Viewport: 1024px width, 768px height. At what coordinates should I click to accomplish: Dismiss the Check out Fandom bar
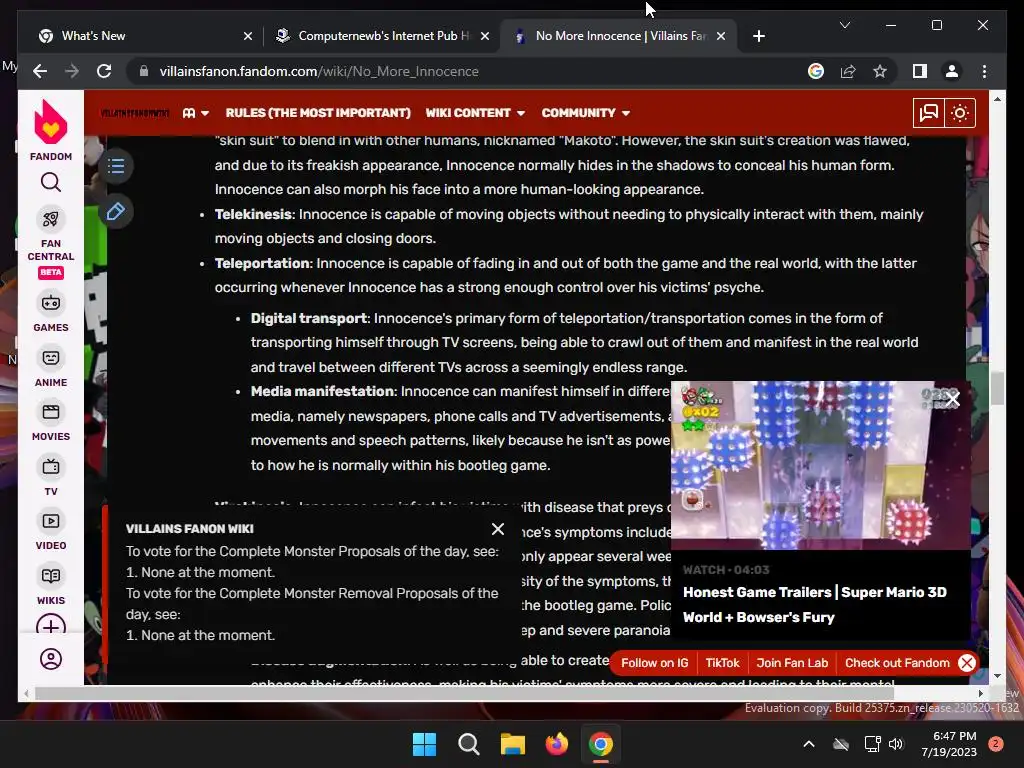[967, 663]
